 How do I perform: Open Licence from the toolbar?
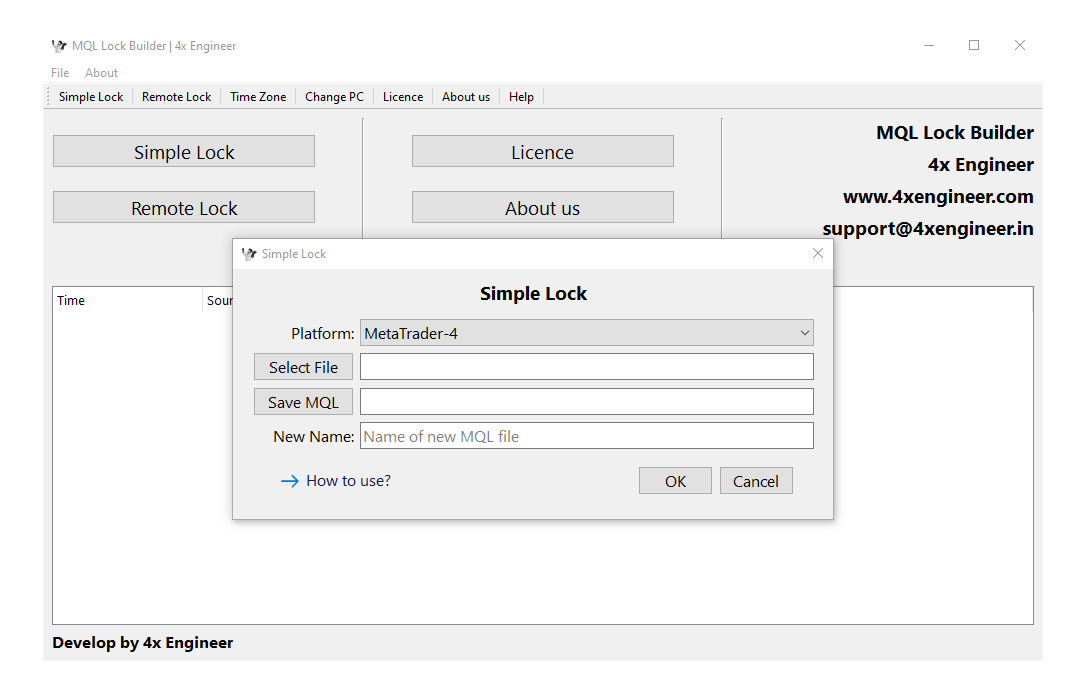(402, 97)
